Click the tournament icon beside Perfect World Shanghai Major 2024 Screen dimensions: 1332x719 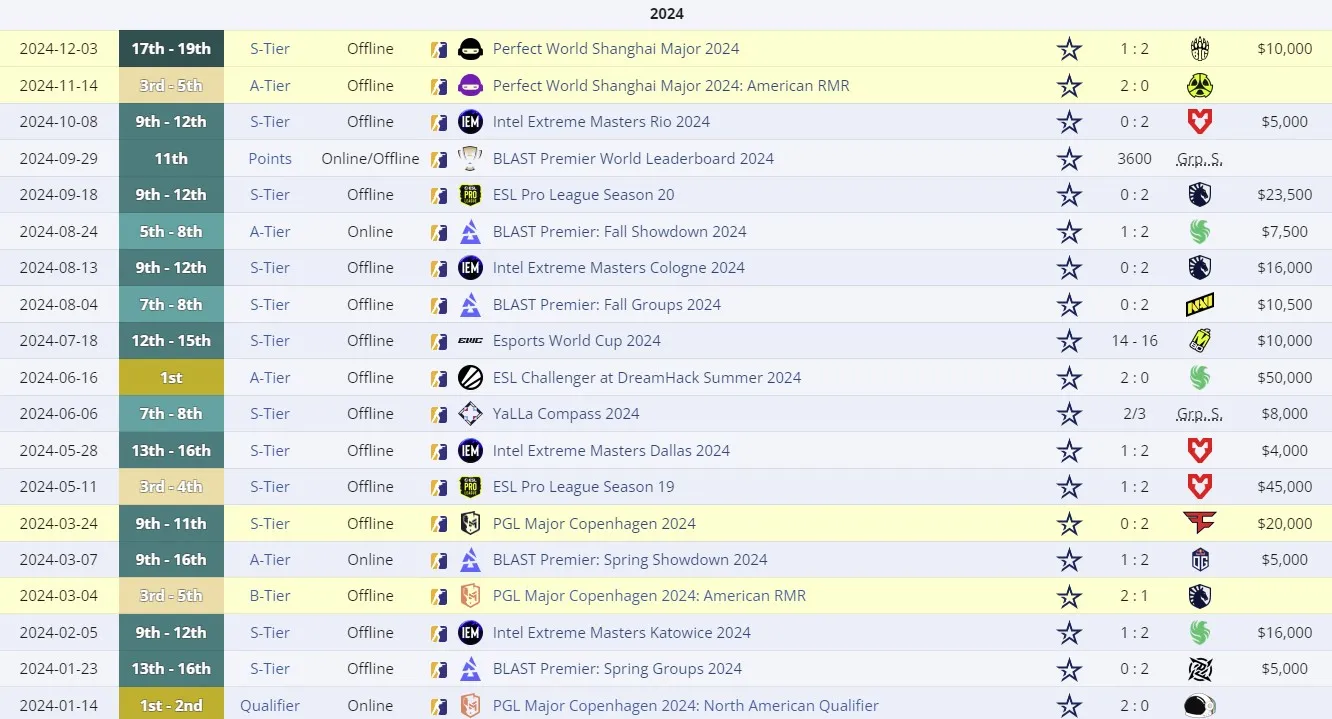click(470, 49)
